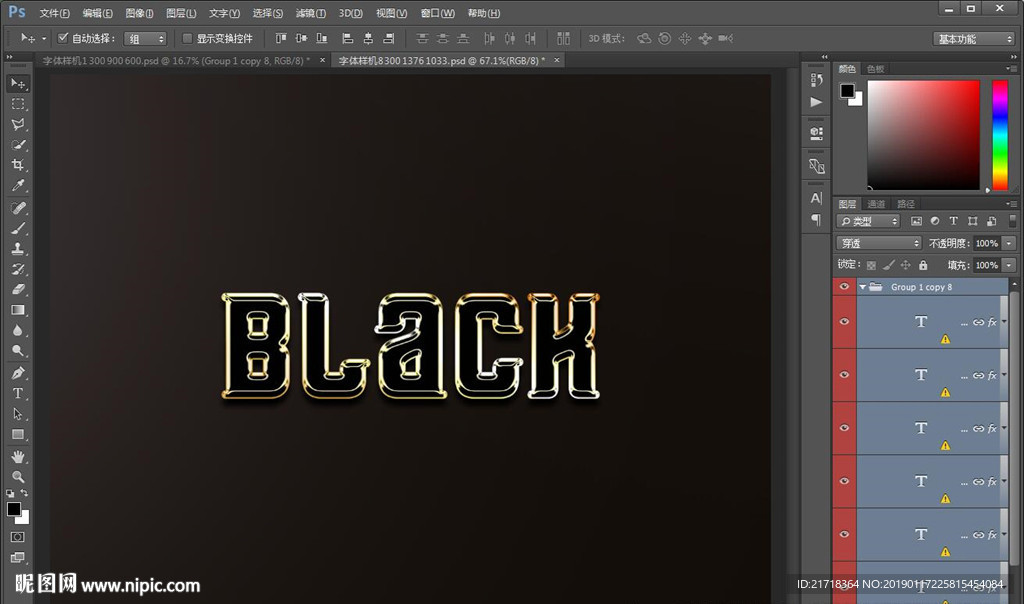Enable the 显示变换控件 checkbox
Image resolution: width=1024 pixels, height=604 pixels.
click(187, 38)
